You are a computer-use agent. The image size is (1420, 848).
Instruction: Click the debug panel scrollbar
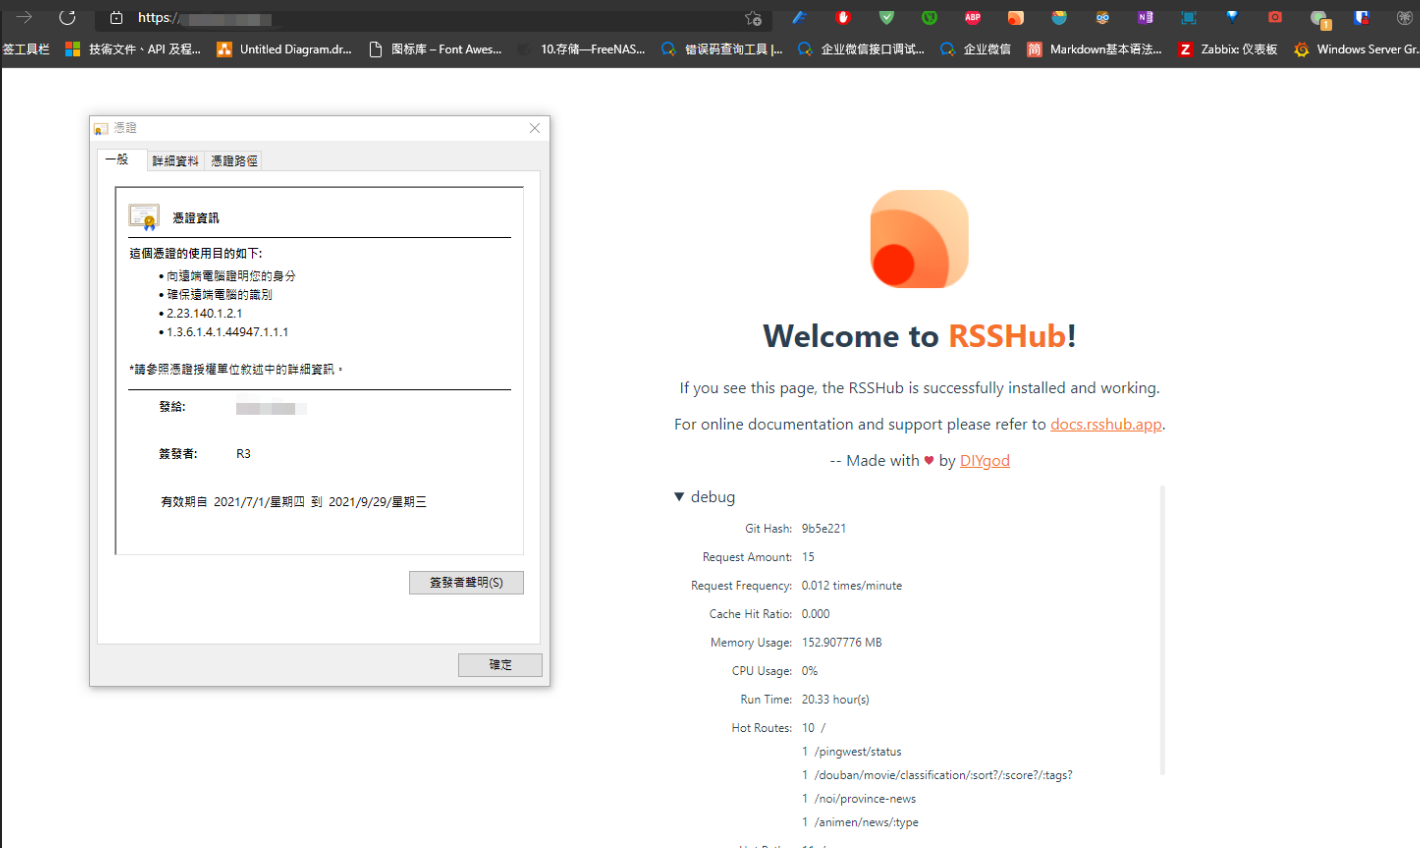(x=1162, y=630)
